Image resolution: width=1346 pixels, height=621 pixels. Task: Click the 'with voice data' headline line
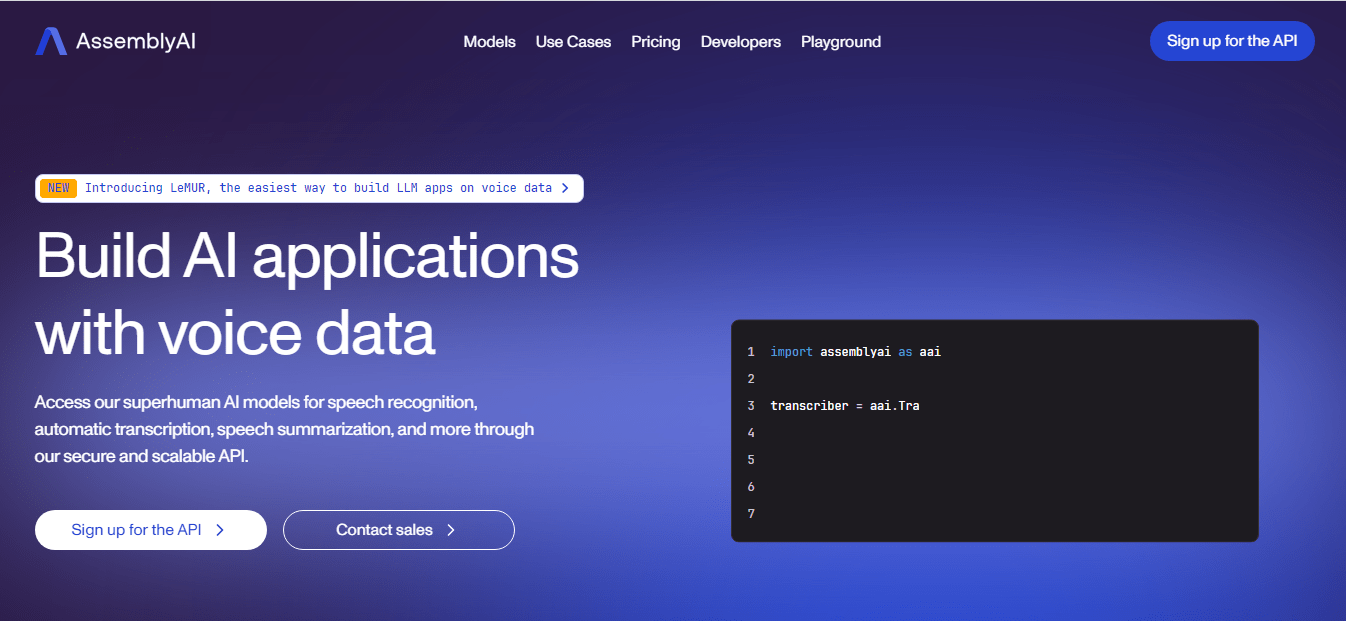coord(236,334)
